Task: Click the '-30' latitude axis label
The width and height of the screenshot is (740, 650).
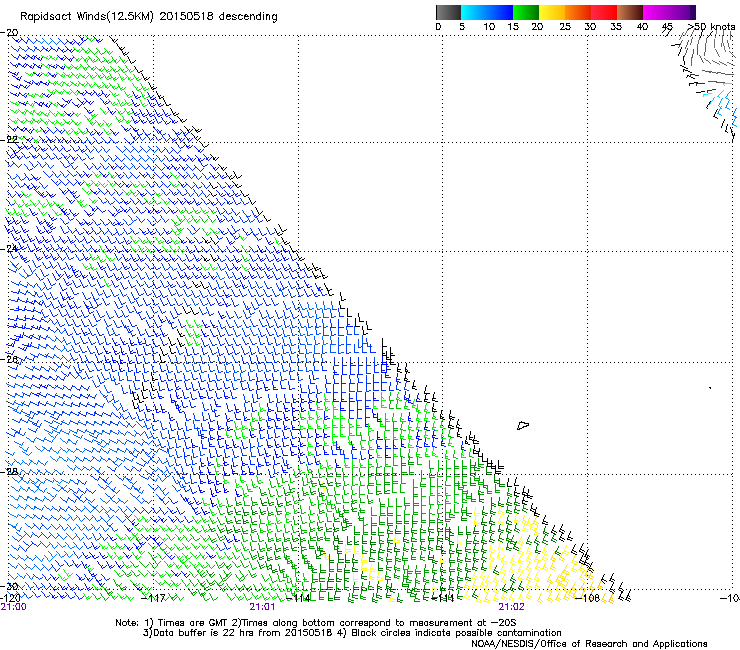Action: pos(9,586)
